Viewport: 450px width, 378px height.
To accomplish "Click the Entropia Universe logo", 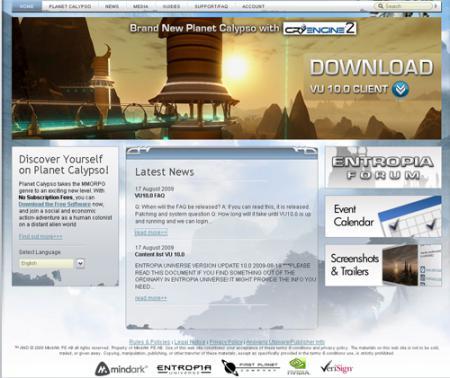I will coord(184,369).
